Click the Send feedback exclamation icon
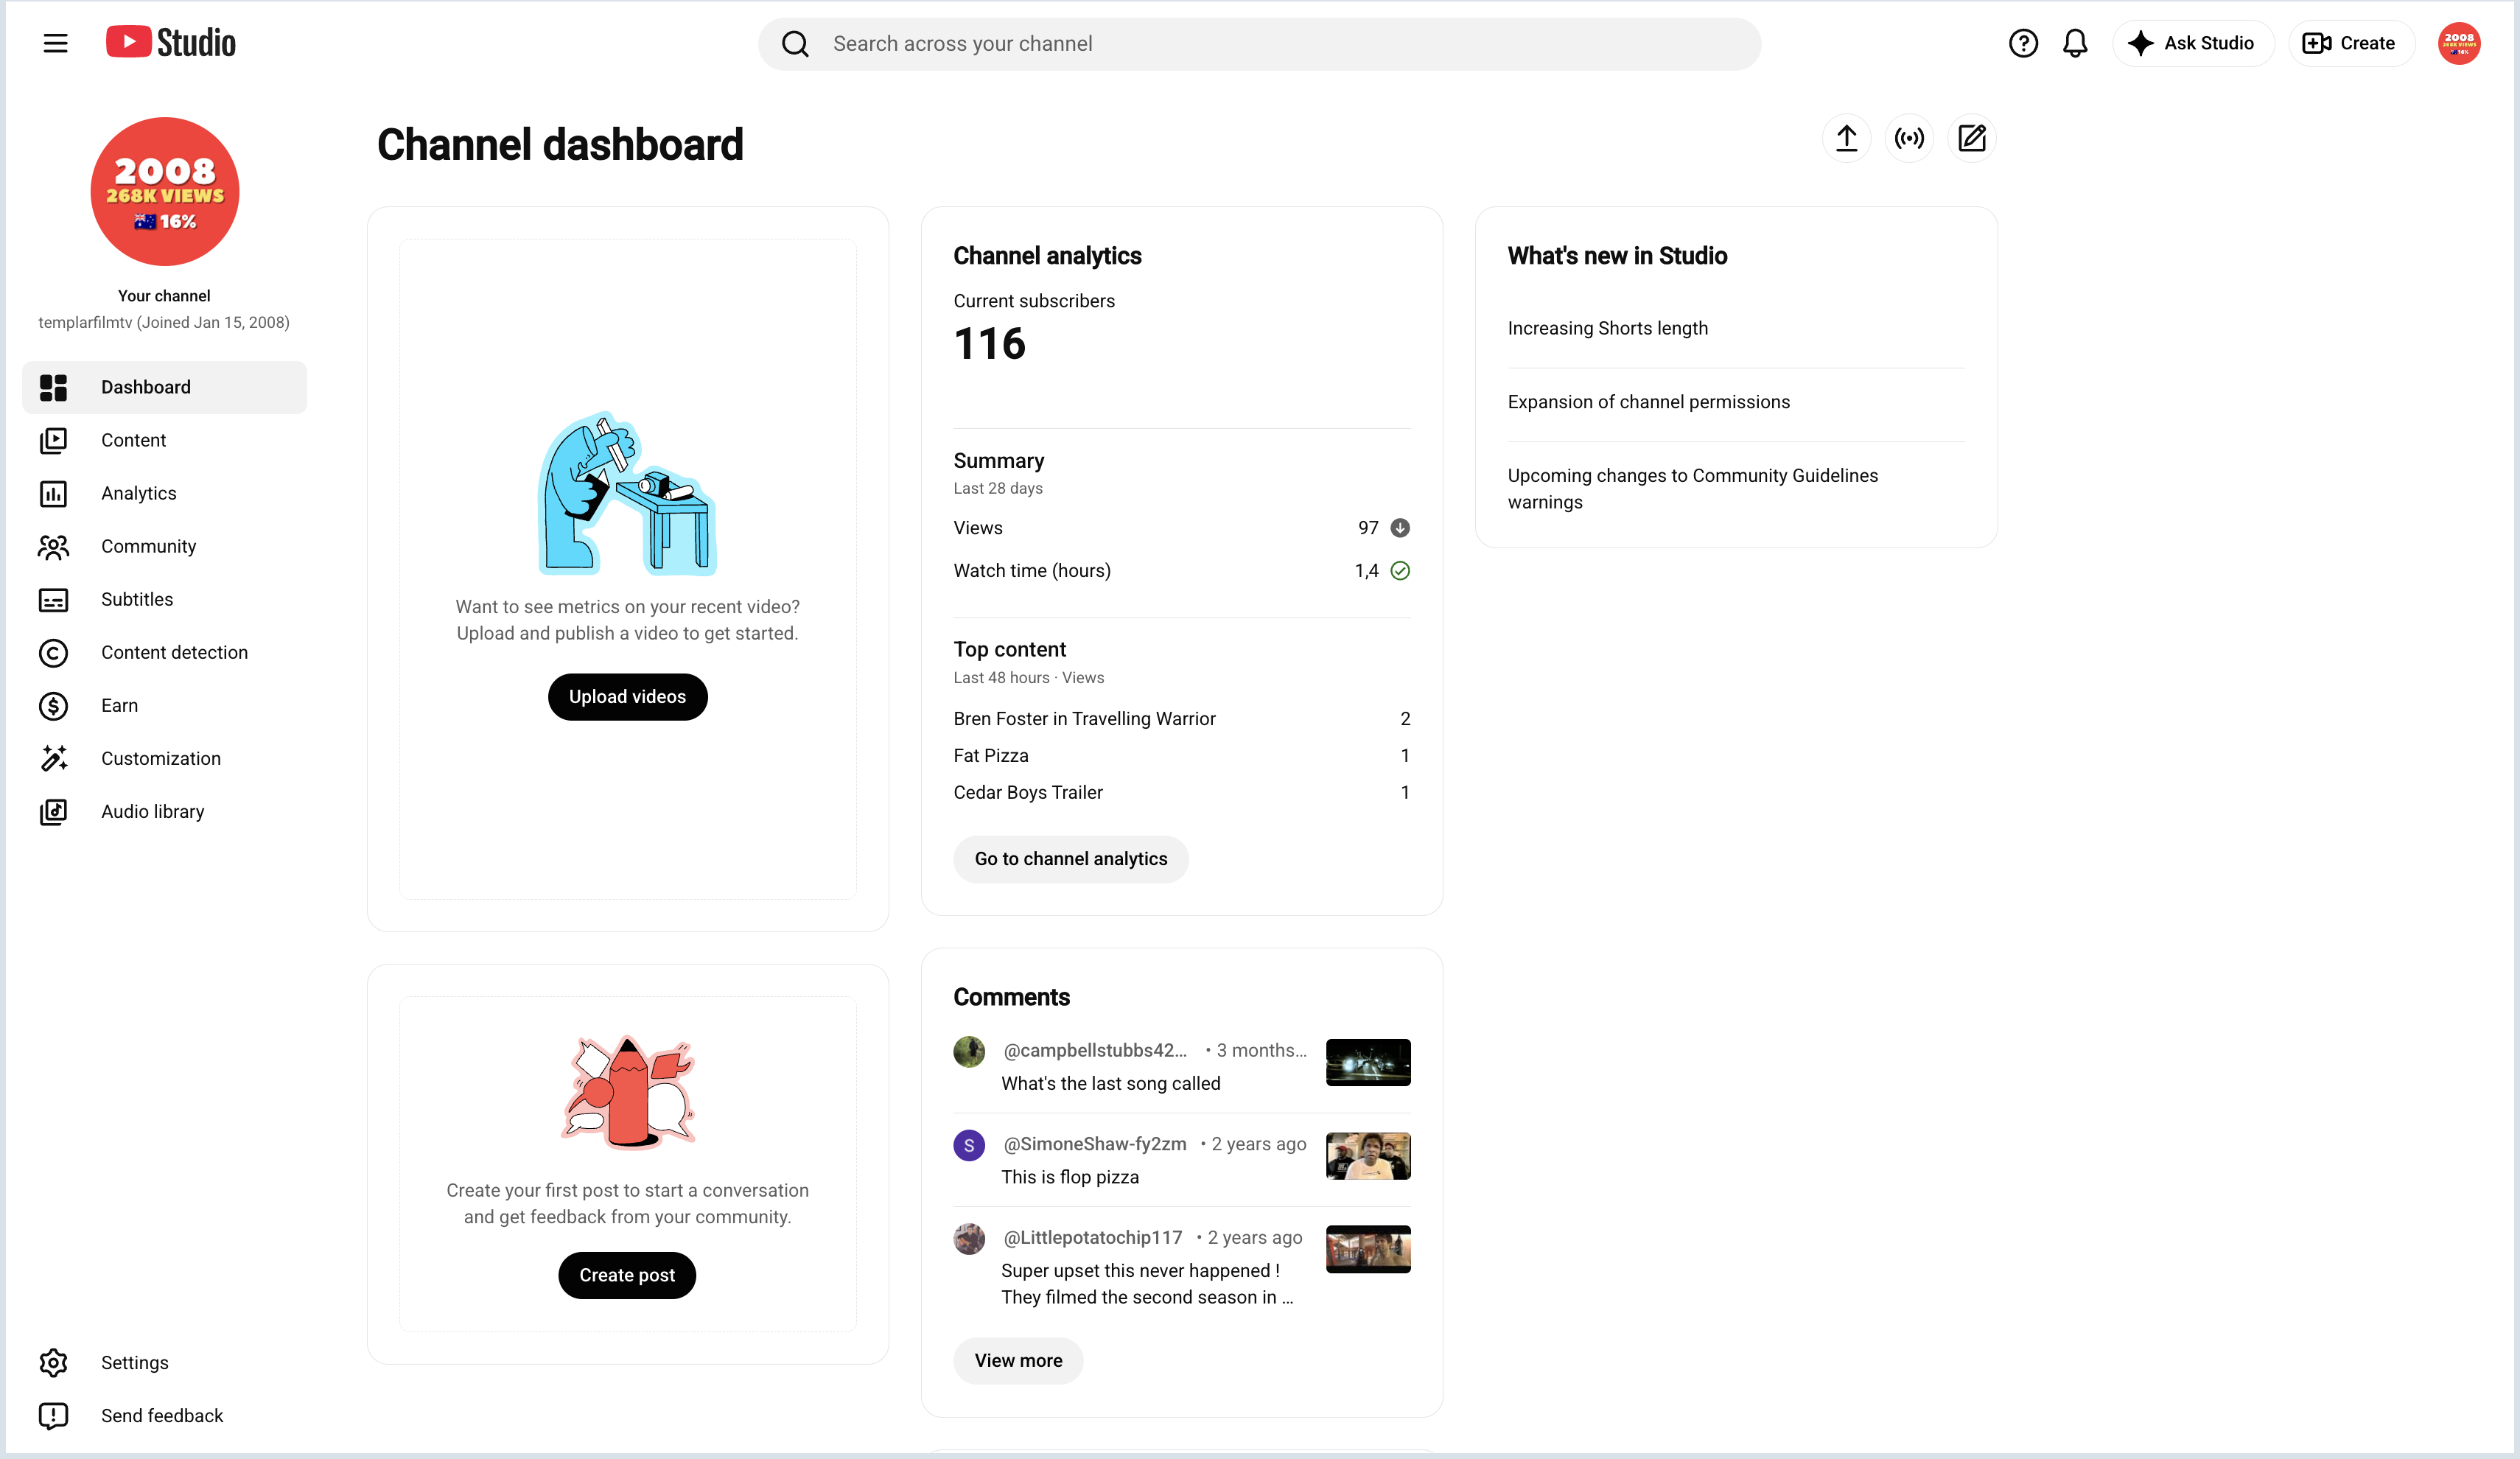The height and width of the screenshot is (1459, 2520). pos(53,1415)
